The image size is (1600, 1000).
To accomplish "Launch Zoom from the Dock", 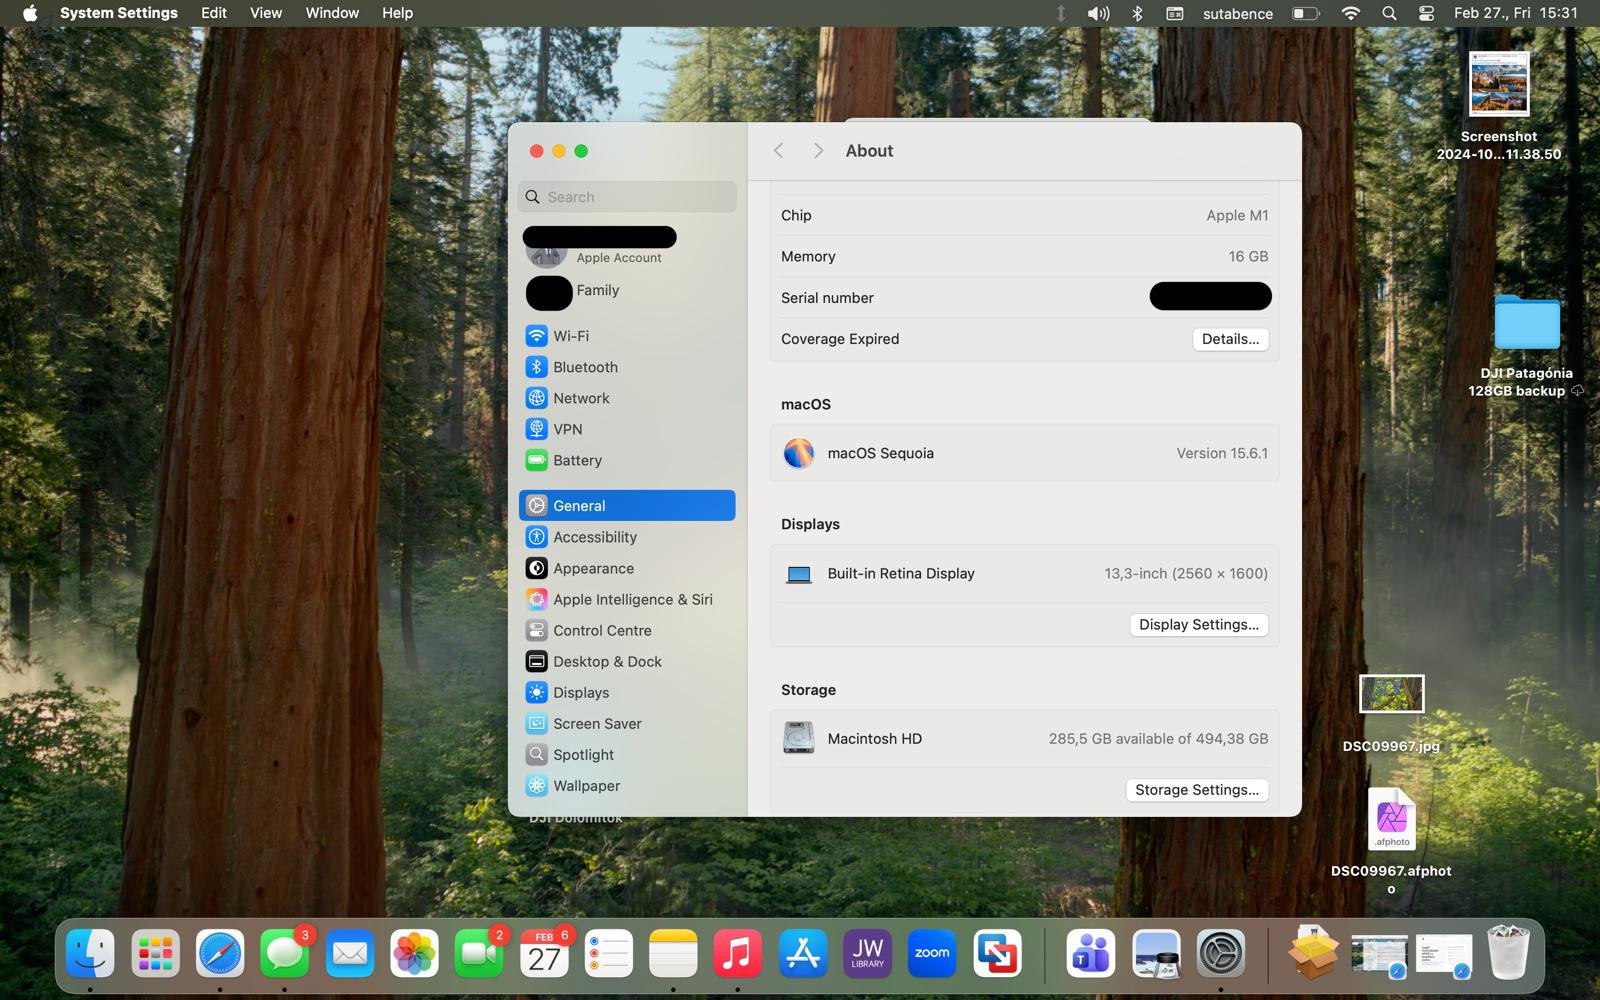I will pyautogui.click(x=931, y=953).
